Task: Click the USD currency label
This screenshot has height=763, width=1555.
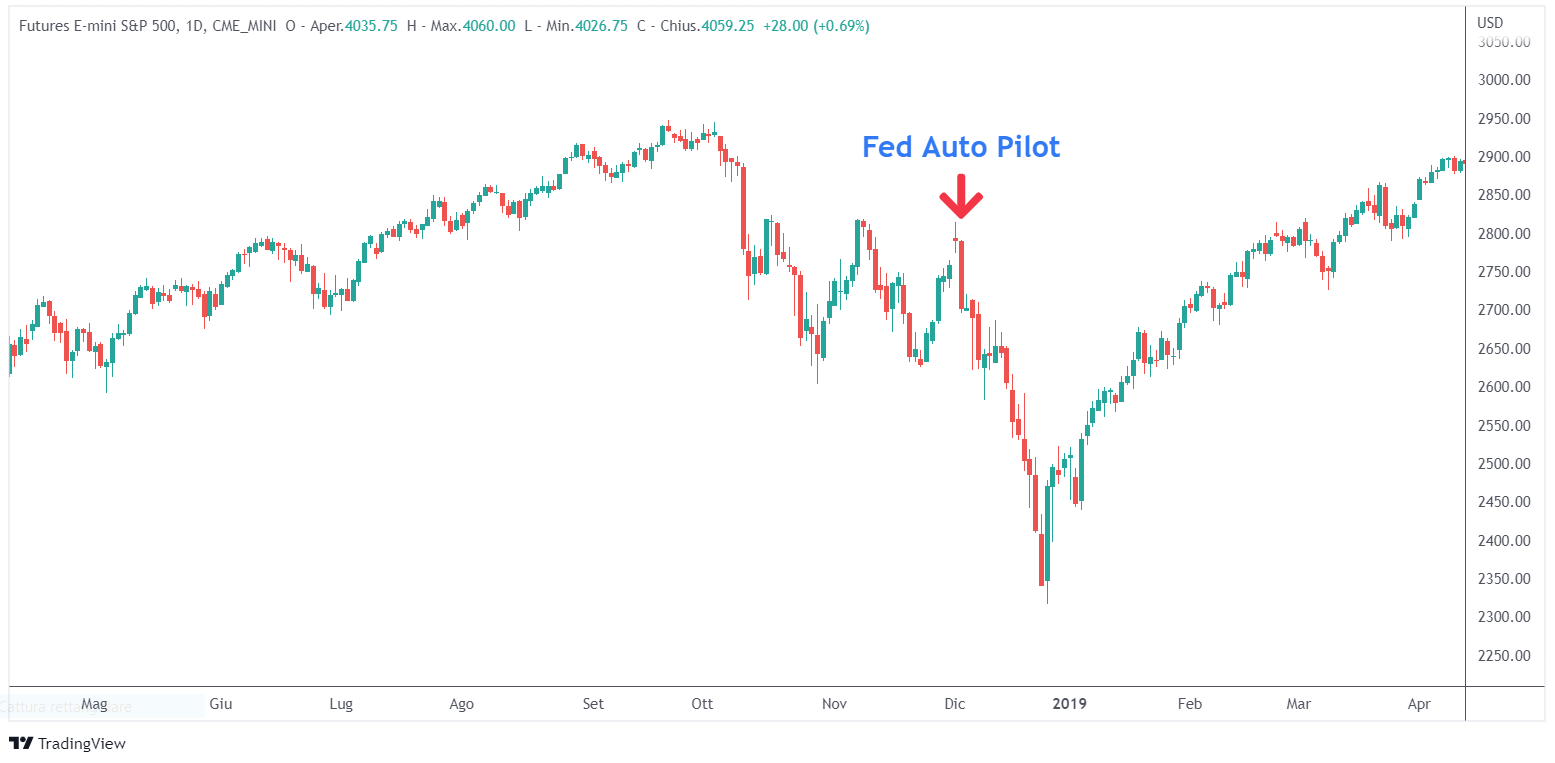Action: point(1489,22)
